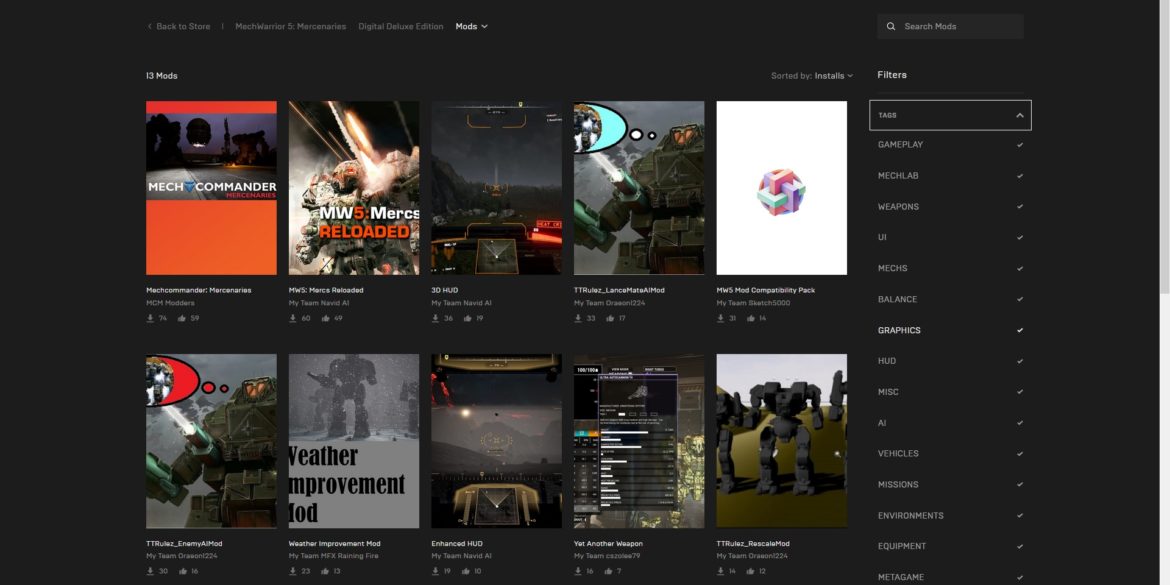Screen dimensions: 1170x585
Task: Click the Yet Another Weapon mod title
Action: 608,543
